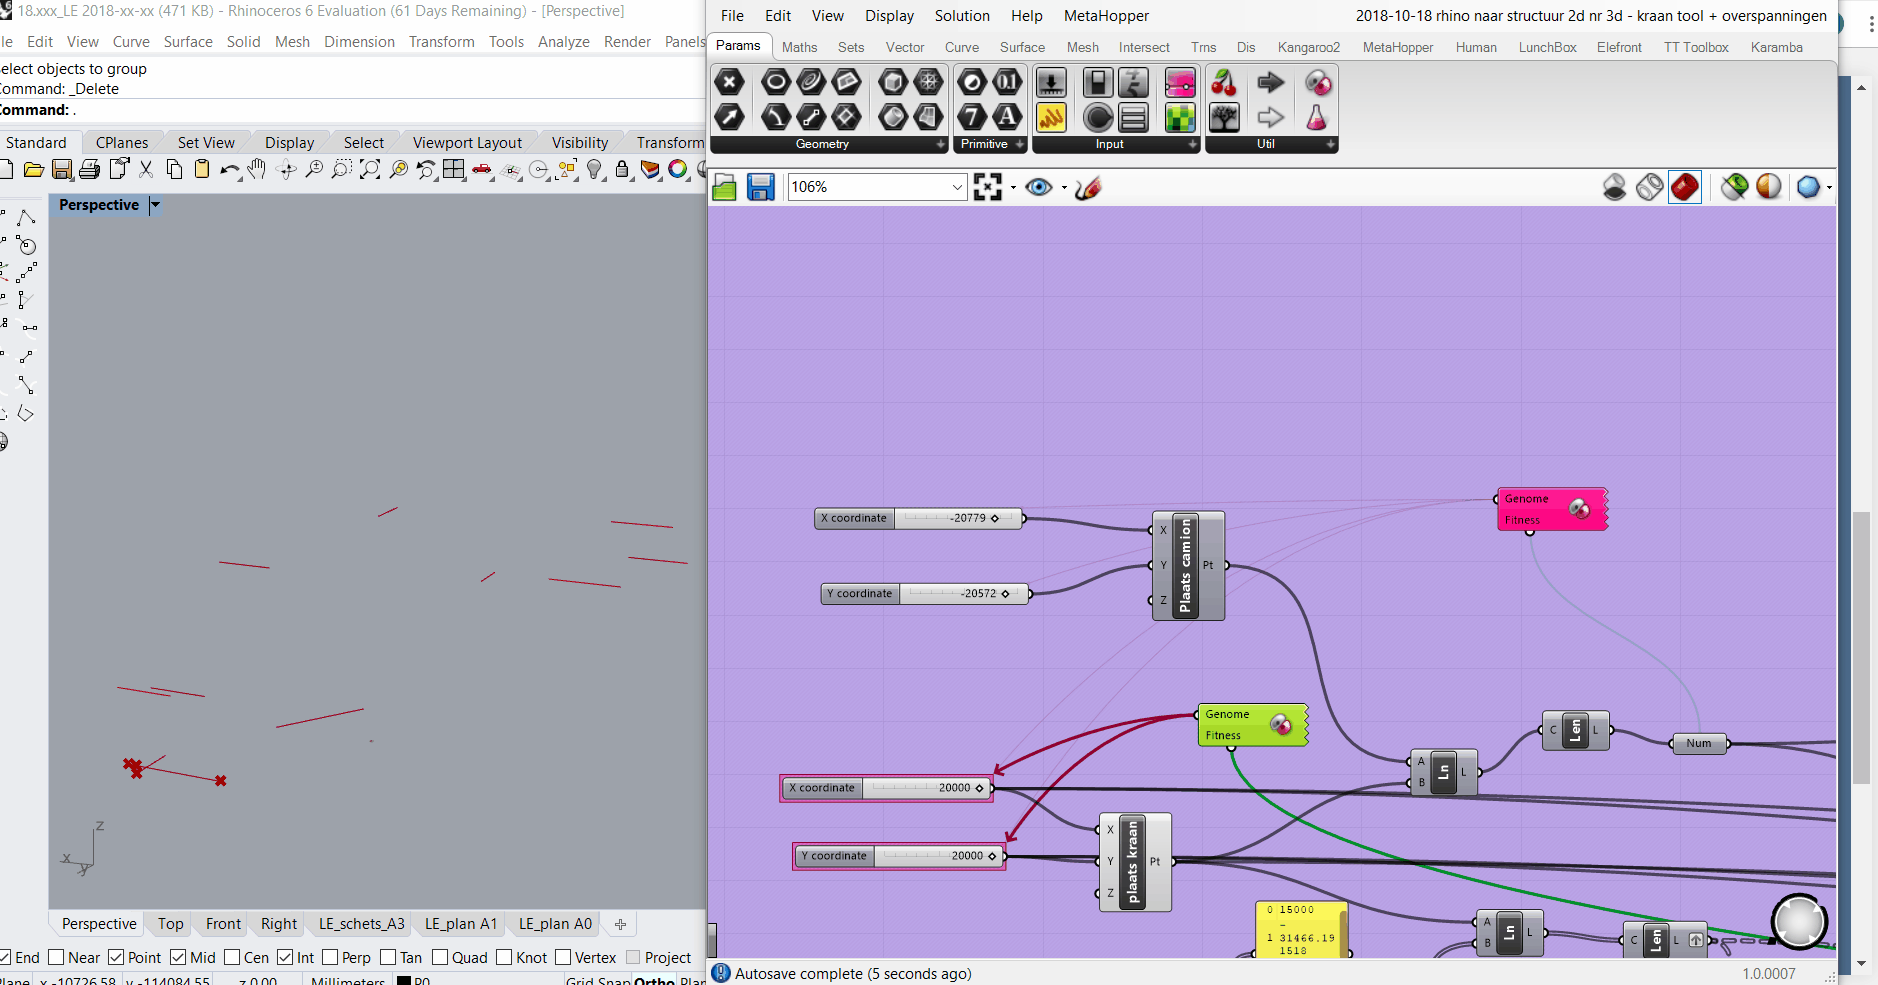Select the Pan hand tool in Rhino
Viewport: 1878px width, 985px height.
257,169
